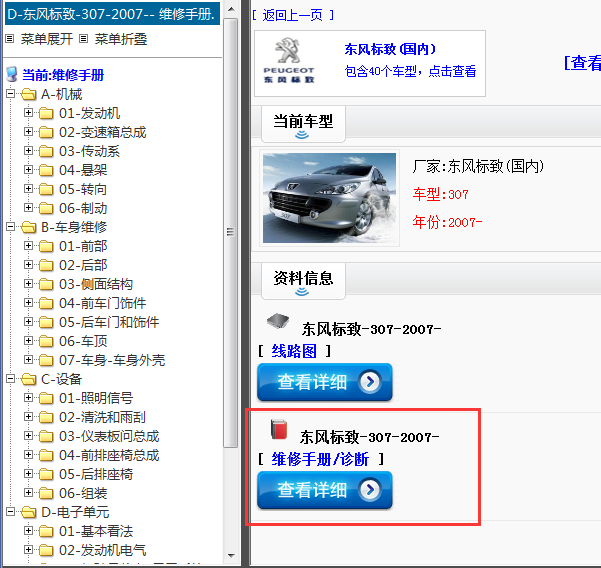Open the 资料信息 tab
Image resolution: width=601 pixels, height=568 pixels.
pyautogui.click(x=303, y=281)
